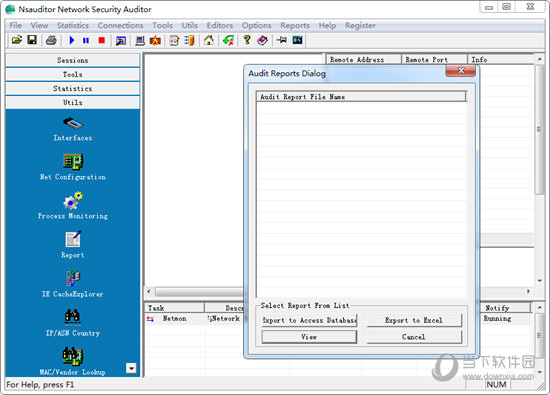The width and height of the screenshot is (550, 395).
Task: Click the Save floppy disk icon
Action: [x=32, y=40]
